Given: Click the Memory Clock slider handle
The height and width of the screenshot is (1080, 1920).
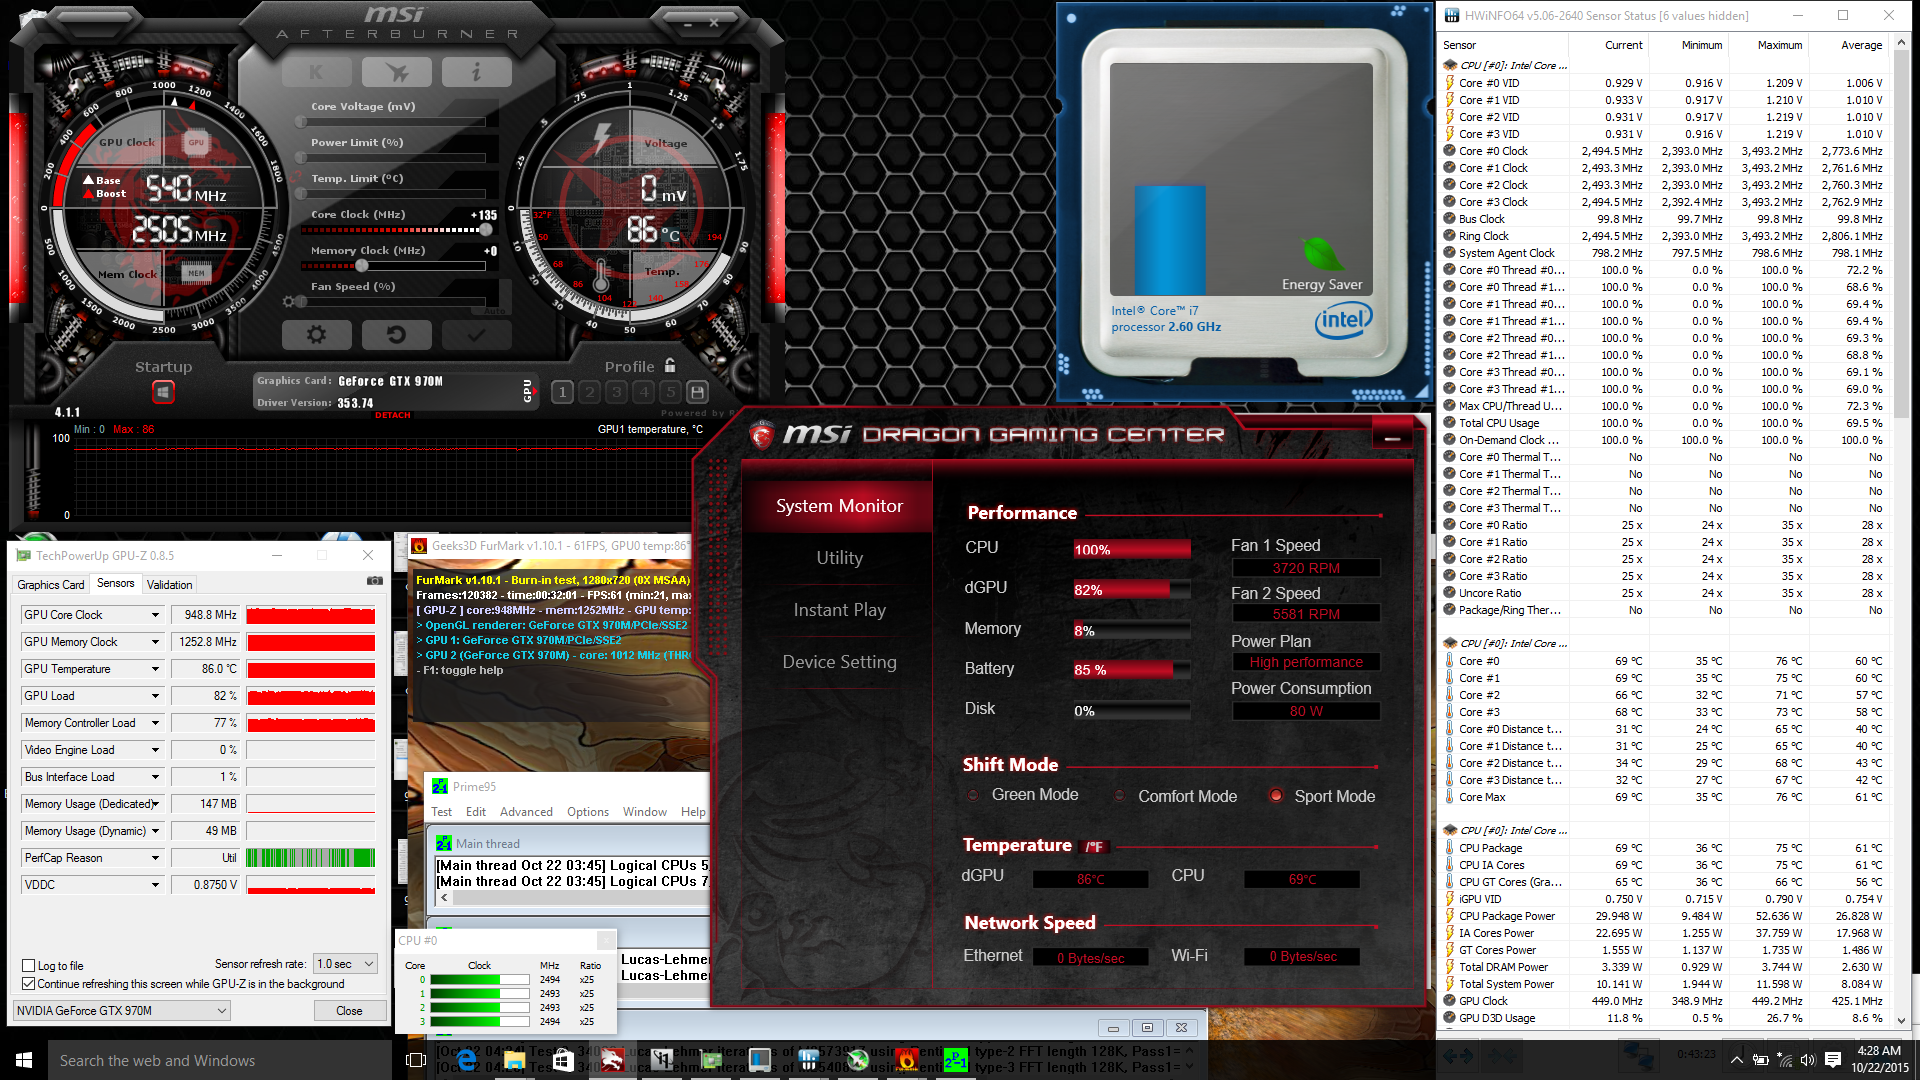Looking at the screenshot, I should (x=362, y=266).
